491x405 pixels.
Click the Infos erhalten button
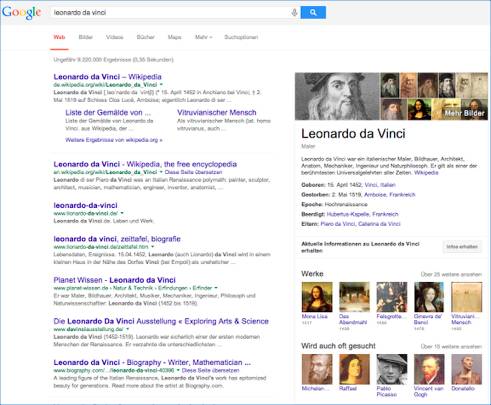pos(462,247)
